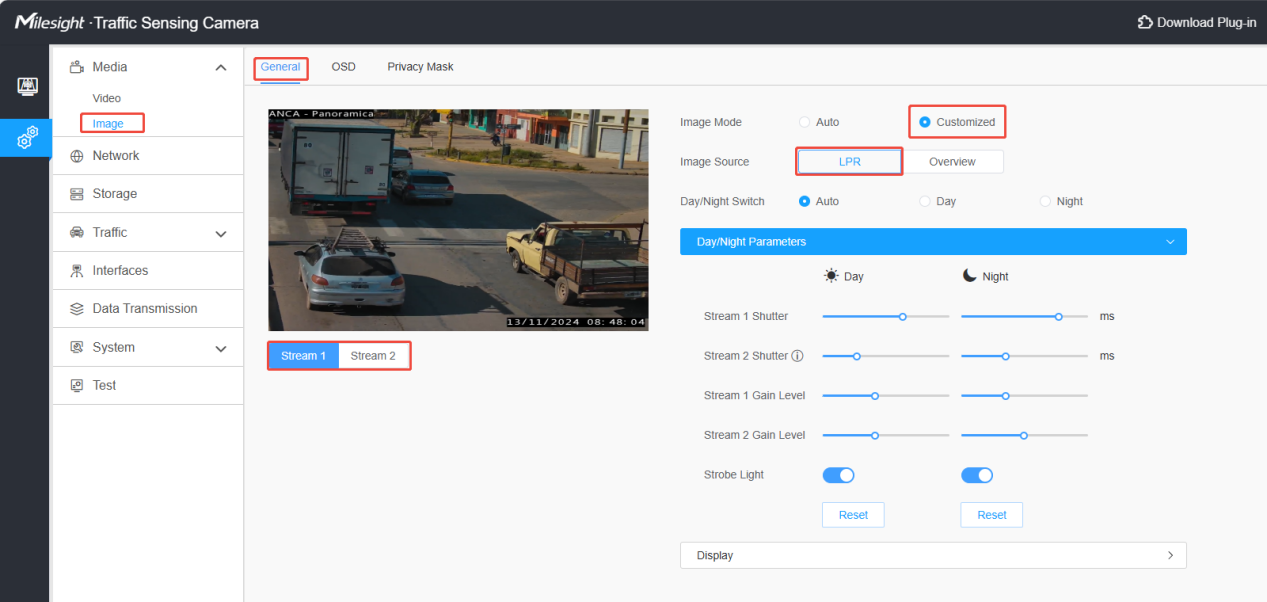Switch to the OSD tab
Image resolution: width=1267 pixels, height=602 pixels.
[x=343, y=67]
